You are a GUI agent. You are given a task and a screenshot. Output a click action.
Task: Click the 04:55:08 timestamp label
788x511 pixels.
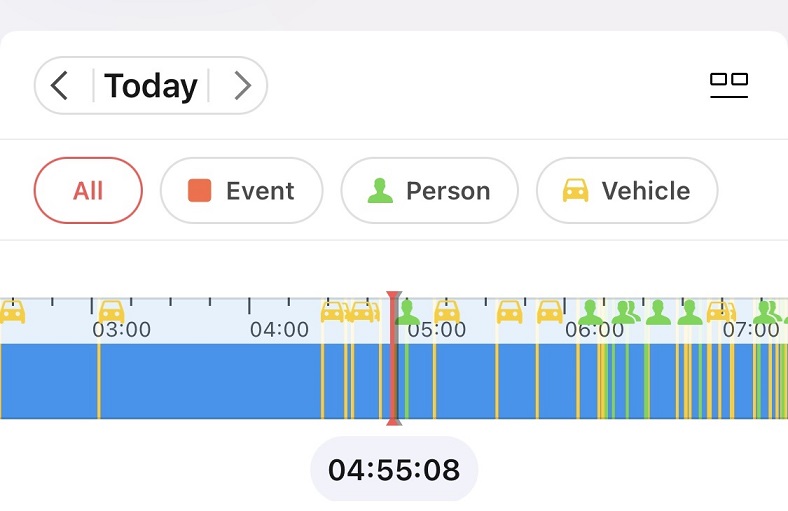[394, 469]
